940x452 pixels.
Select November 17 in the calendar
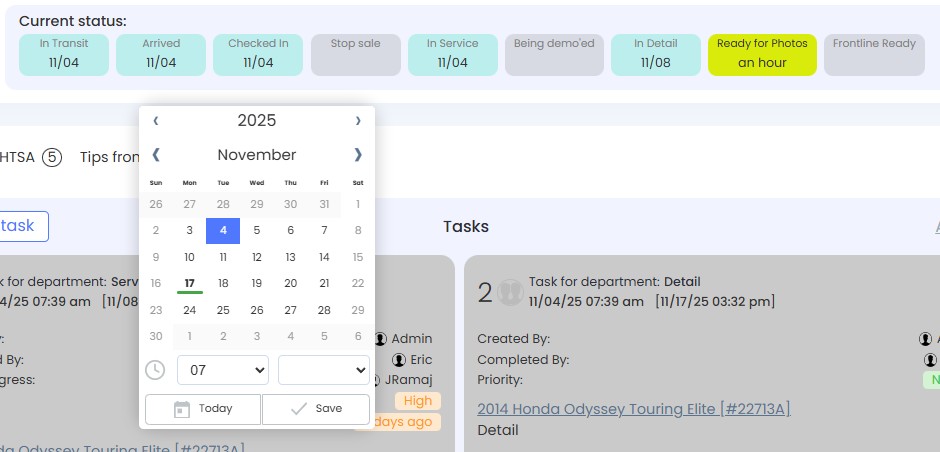[x=190, y=283]
